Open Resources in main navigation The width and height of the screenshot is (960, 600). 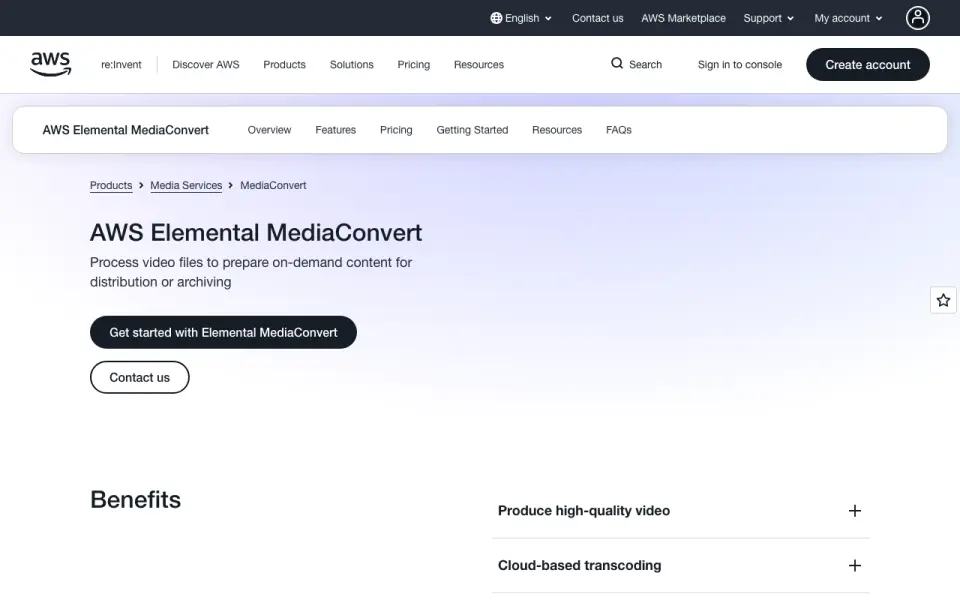tap(479, 65)
